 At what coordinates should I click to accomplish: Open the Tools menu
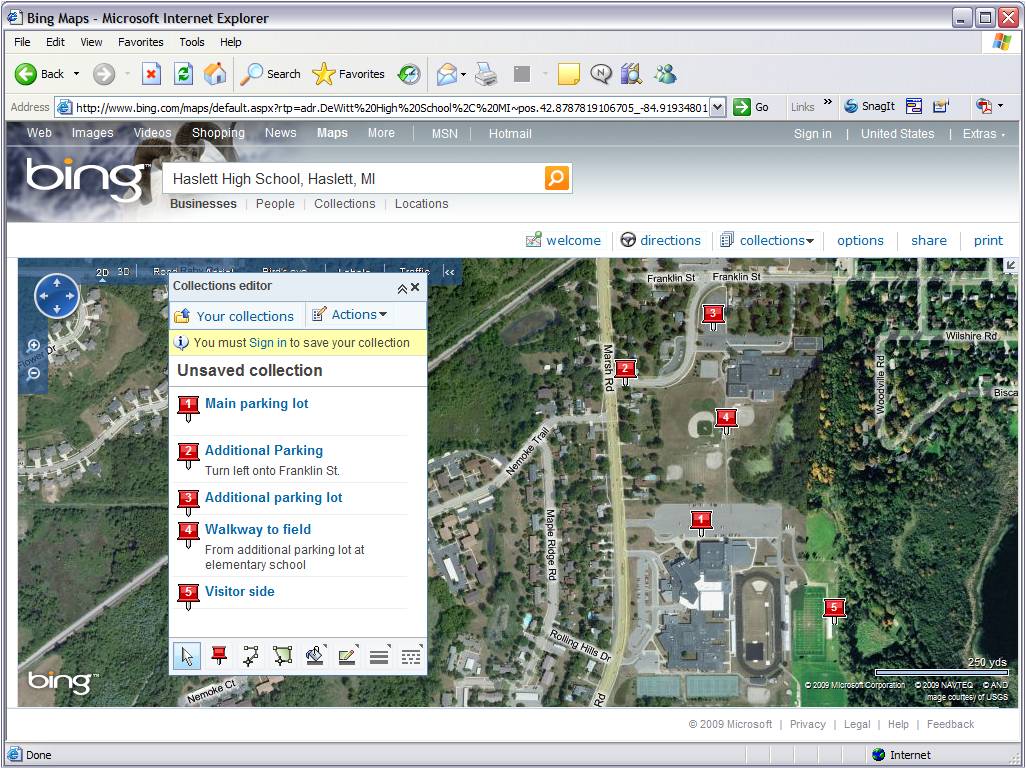192,42
